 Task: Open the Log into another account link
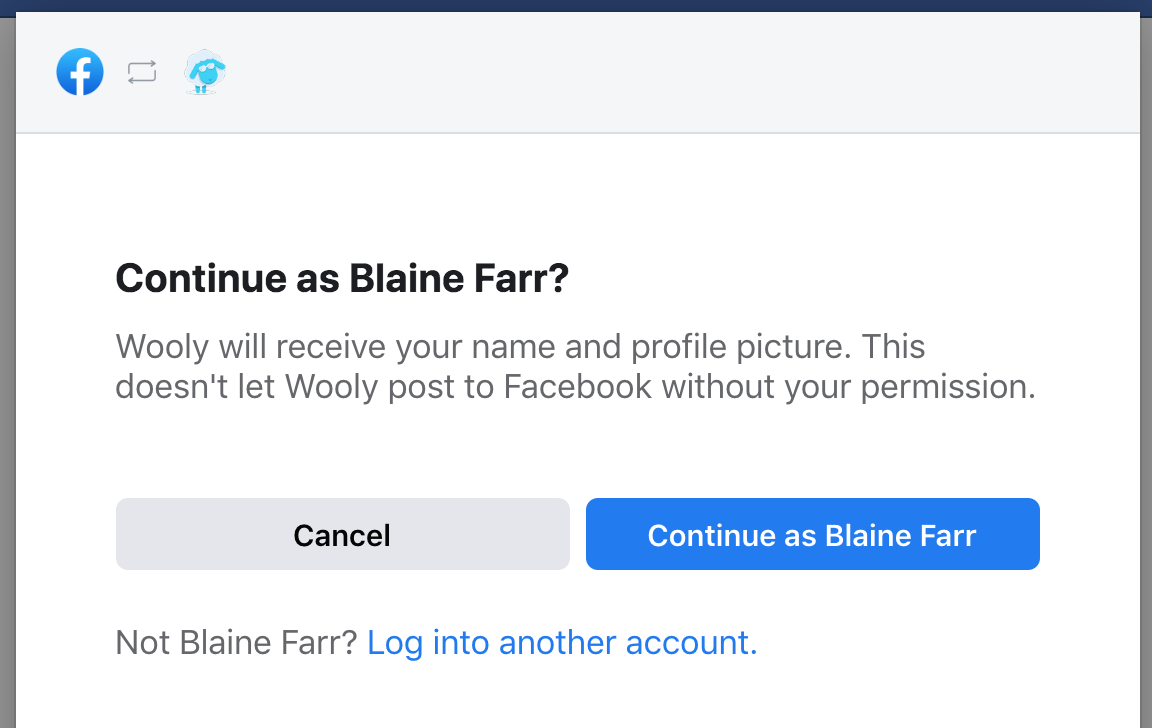click(x=562, y=642)
